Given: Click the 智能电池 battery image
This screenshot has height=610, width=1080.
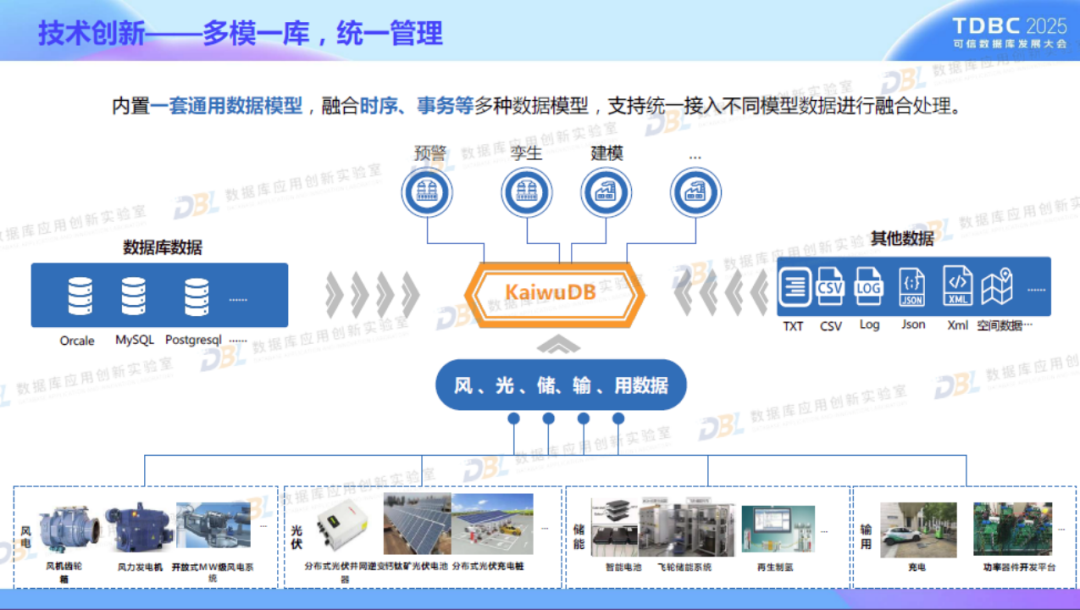Looking at the screenshot, I should point(615,528).
